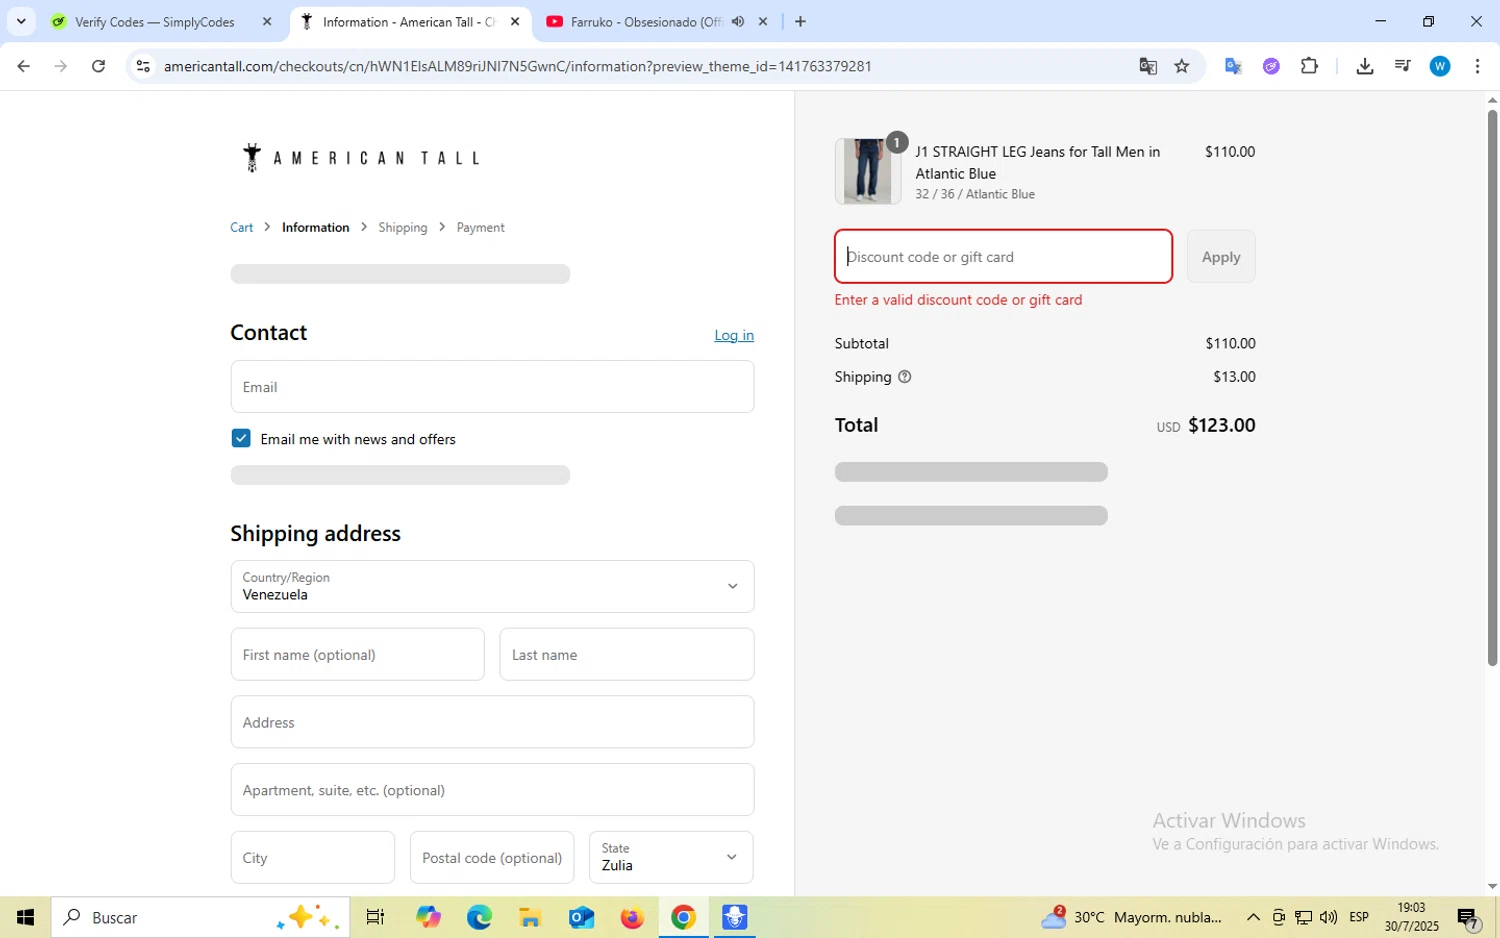Click the address bar URL
This screenshot has height=938, width=1500.
[x=518, y=66]
